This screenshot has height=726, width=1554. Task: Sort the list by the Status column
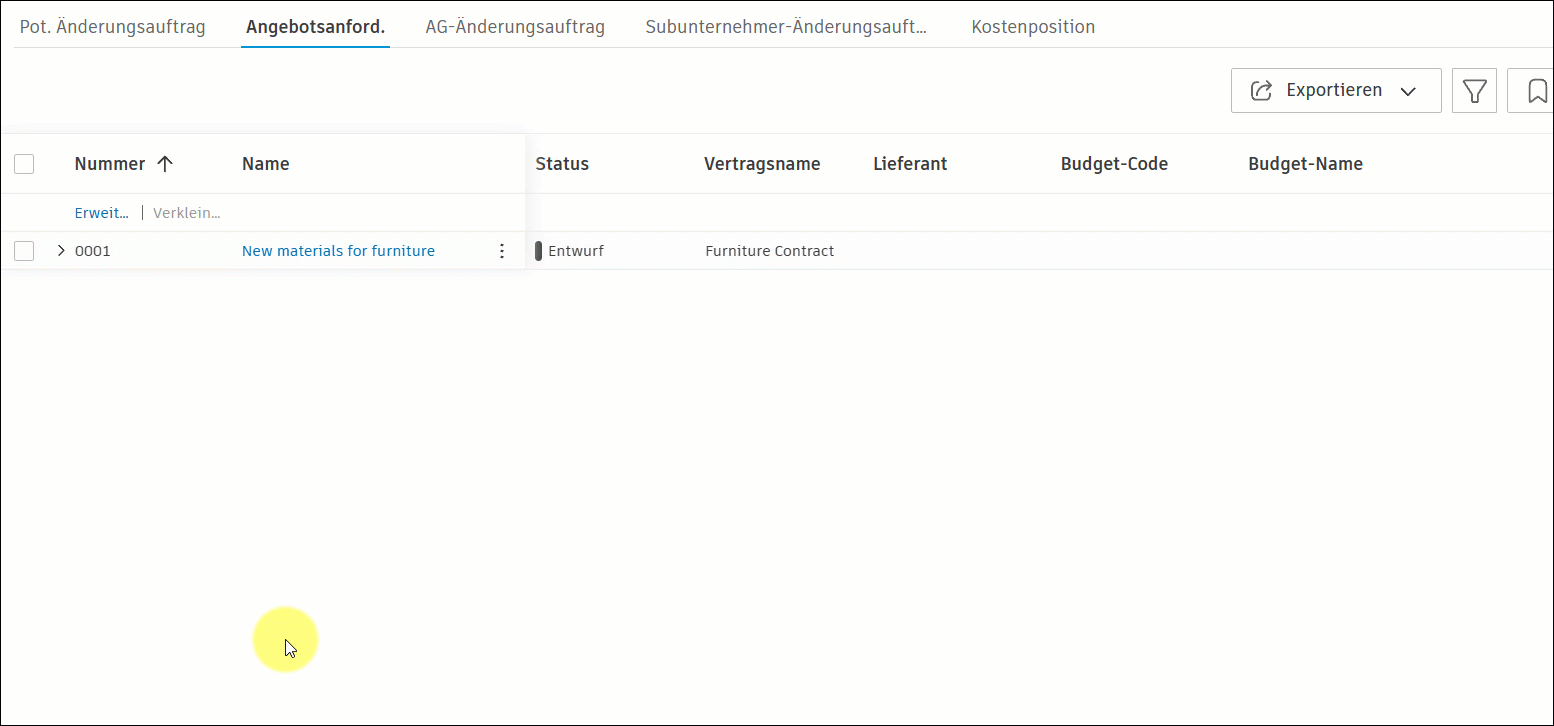pos(562,163)
